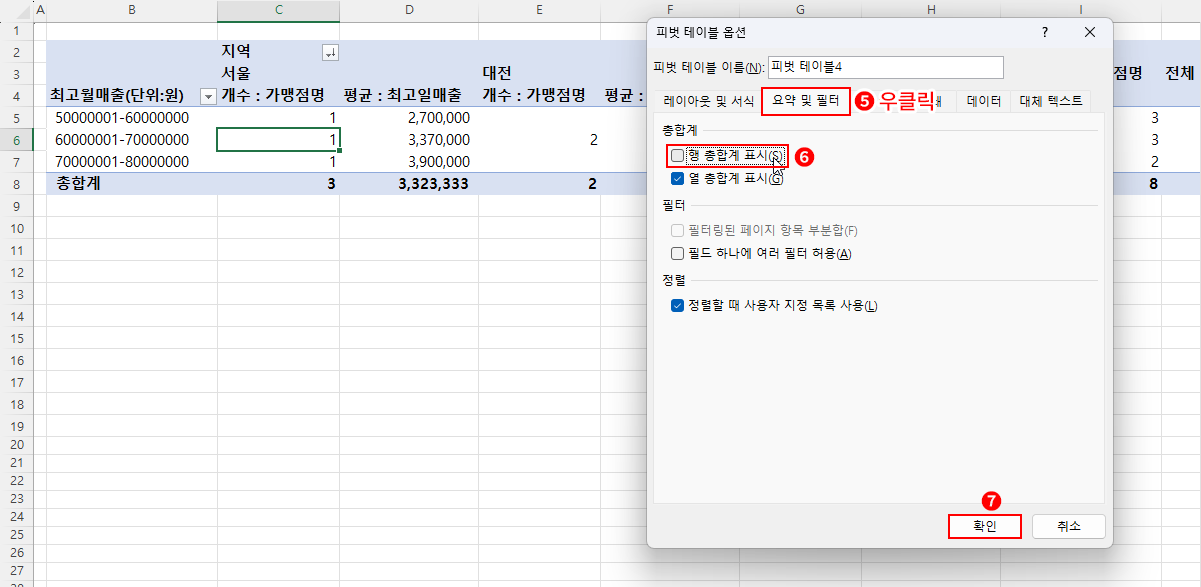Select row header 1
Screen dimensions: 1201x587
(16, 30)
